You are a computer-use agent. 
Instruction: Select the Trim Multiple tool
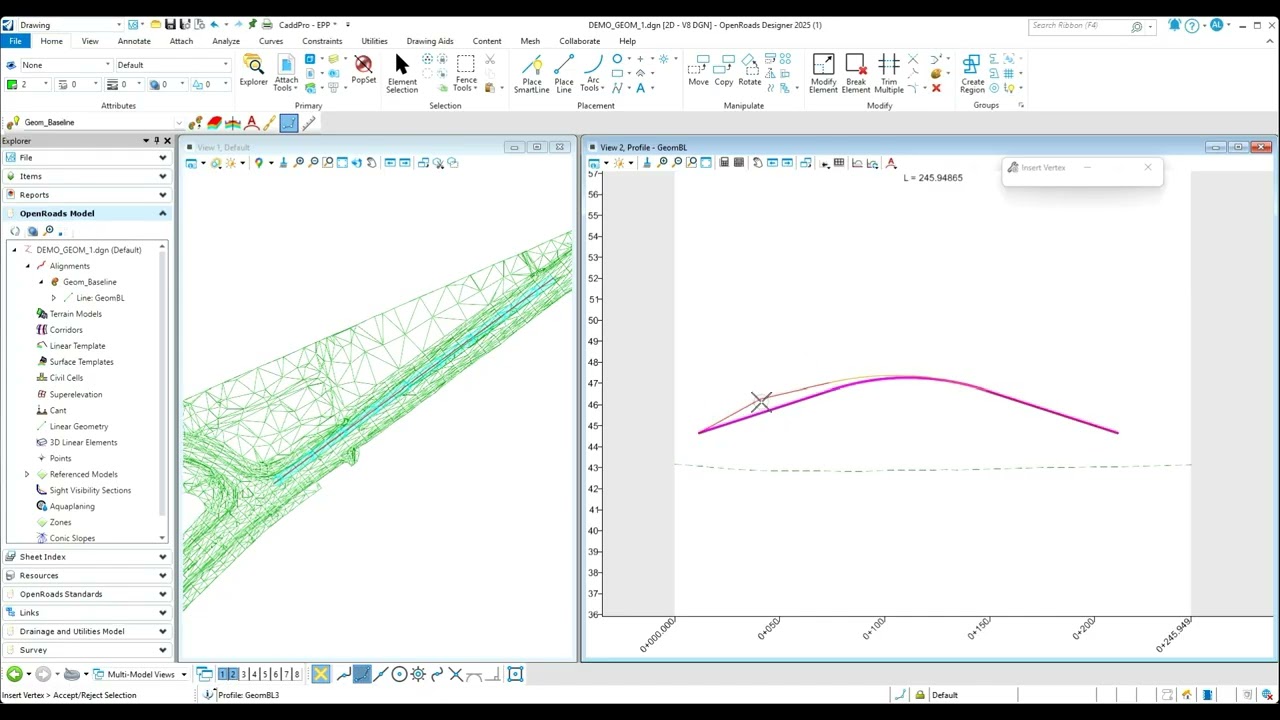coord(889,74)
